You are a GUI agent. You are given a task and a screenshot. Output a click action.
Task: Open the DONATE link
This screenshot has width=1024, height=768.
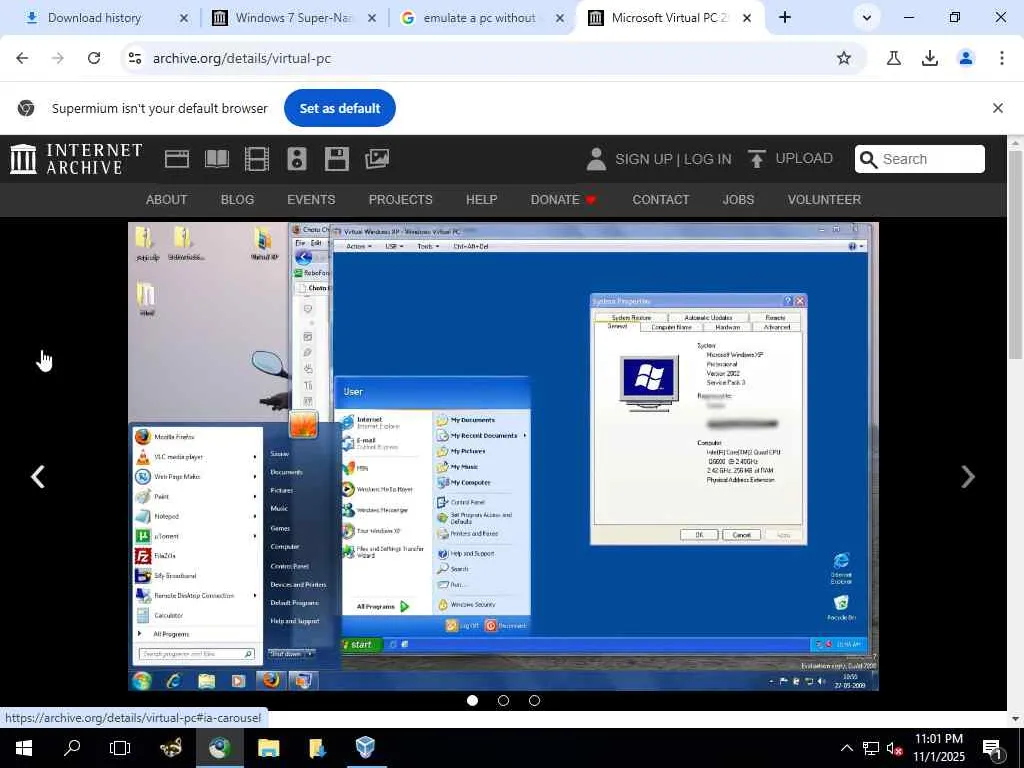point(563,200)
